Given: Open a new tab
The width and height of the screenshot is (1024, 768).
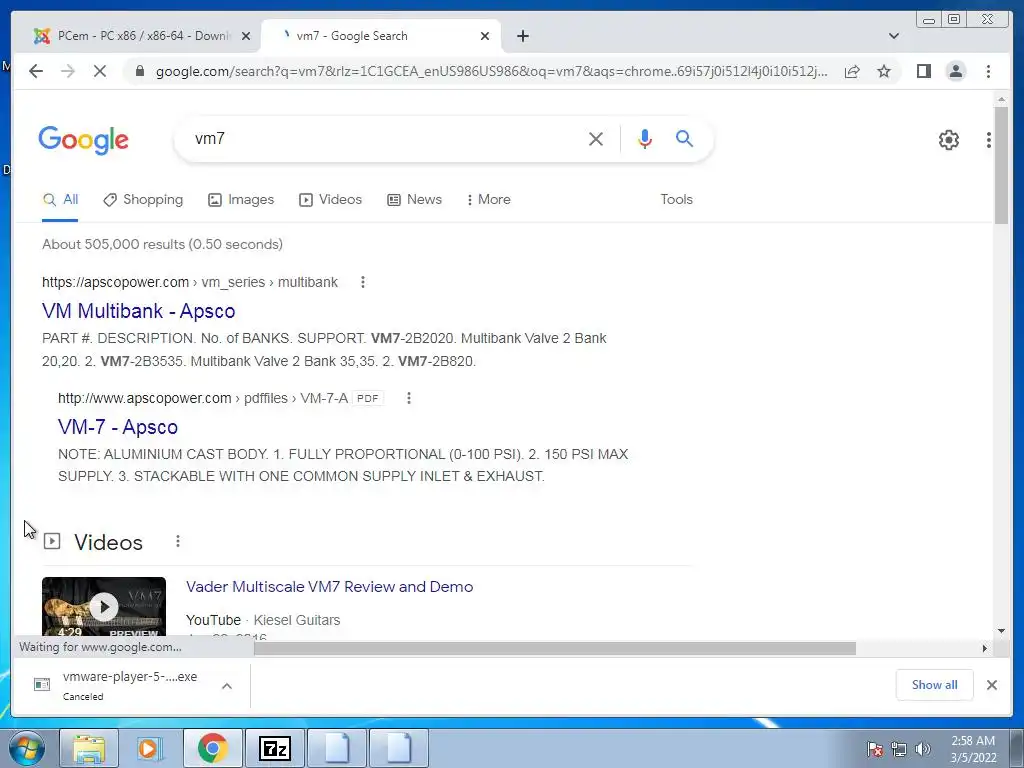Looking at the screenshot, I should click(x=522, y=36).
